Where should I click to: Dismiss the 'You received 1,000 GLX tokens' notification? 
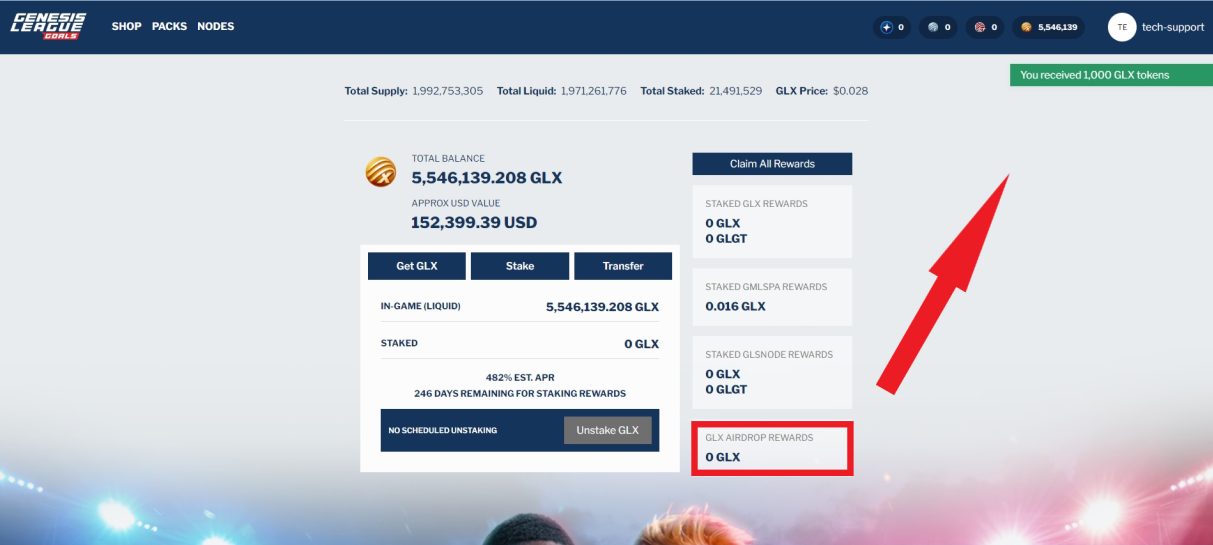pyautogui.click(x=1111, y=75)
